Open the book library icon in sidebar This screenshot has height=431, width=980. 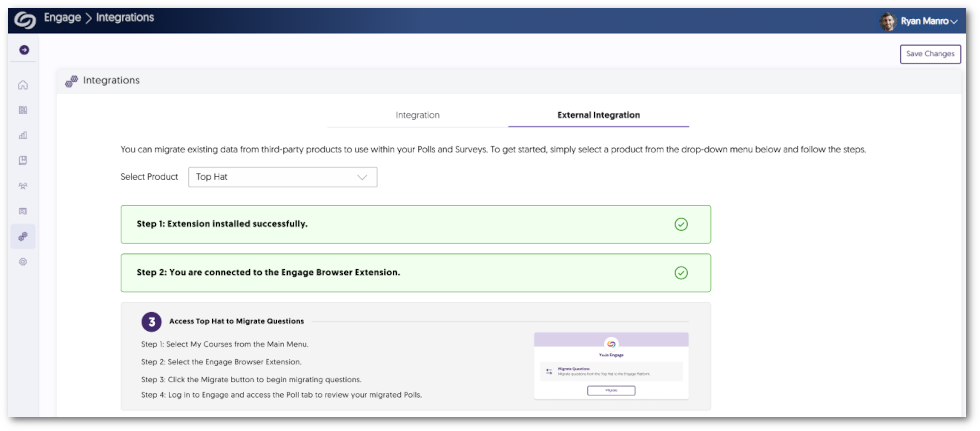[x=23, y=110]
